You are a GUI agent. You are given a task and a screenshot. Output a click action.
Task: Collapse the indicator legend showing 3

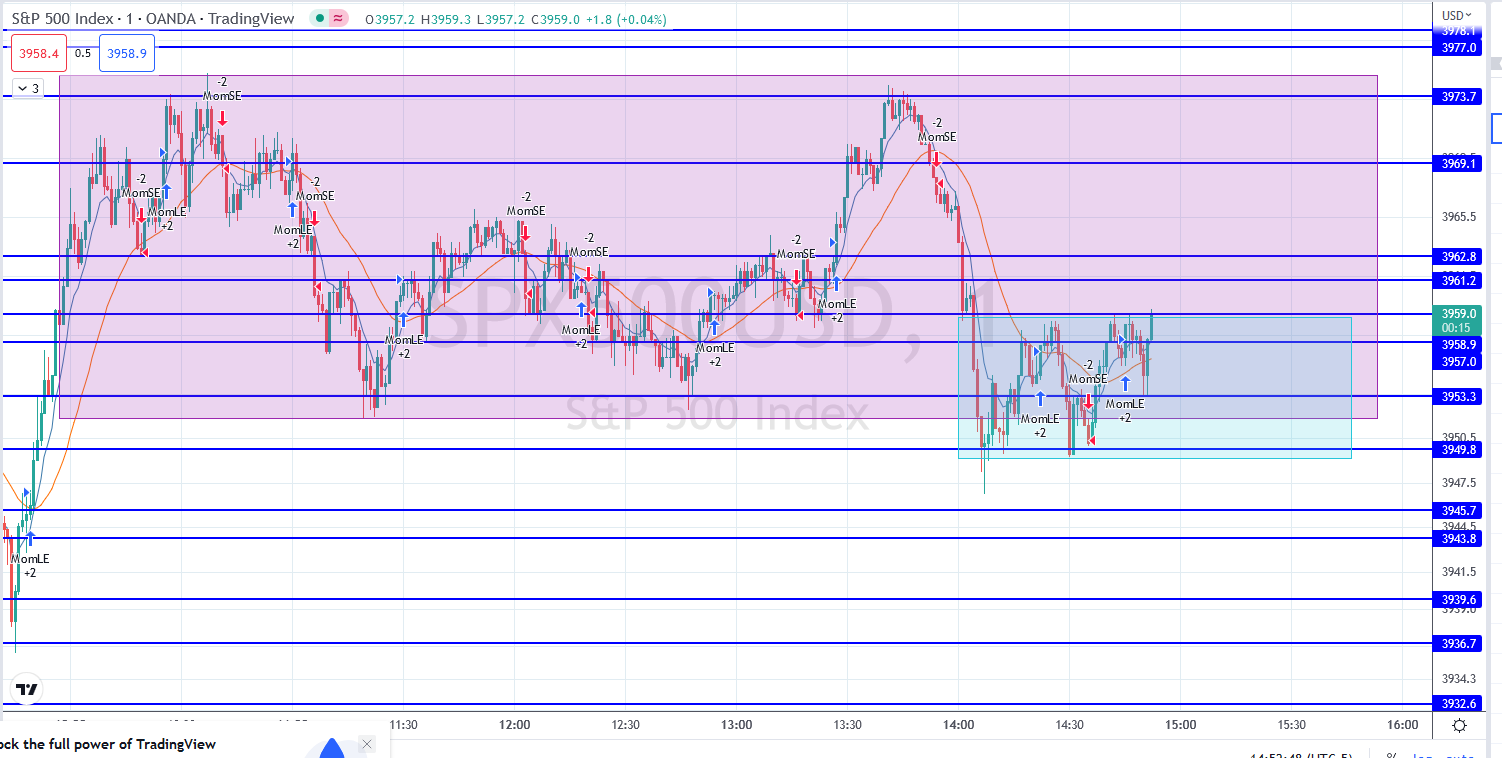[x=28, y=88]
